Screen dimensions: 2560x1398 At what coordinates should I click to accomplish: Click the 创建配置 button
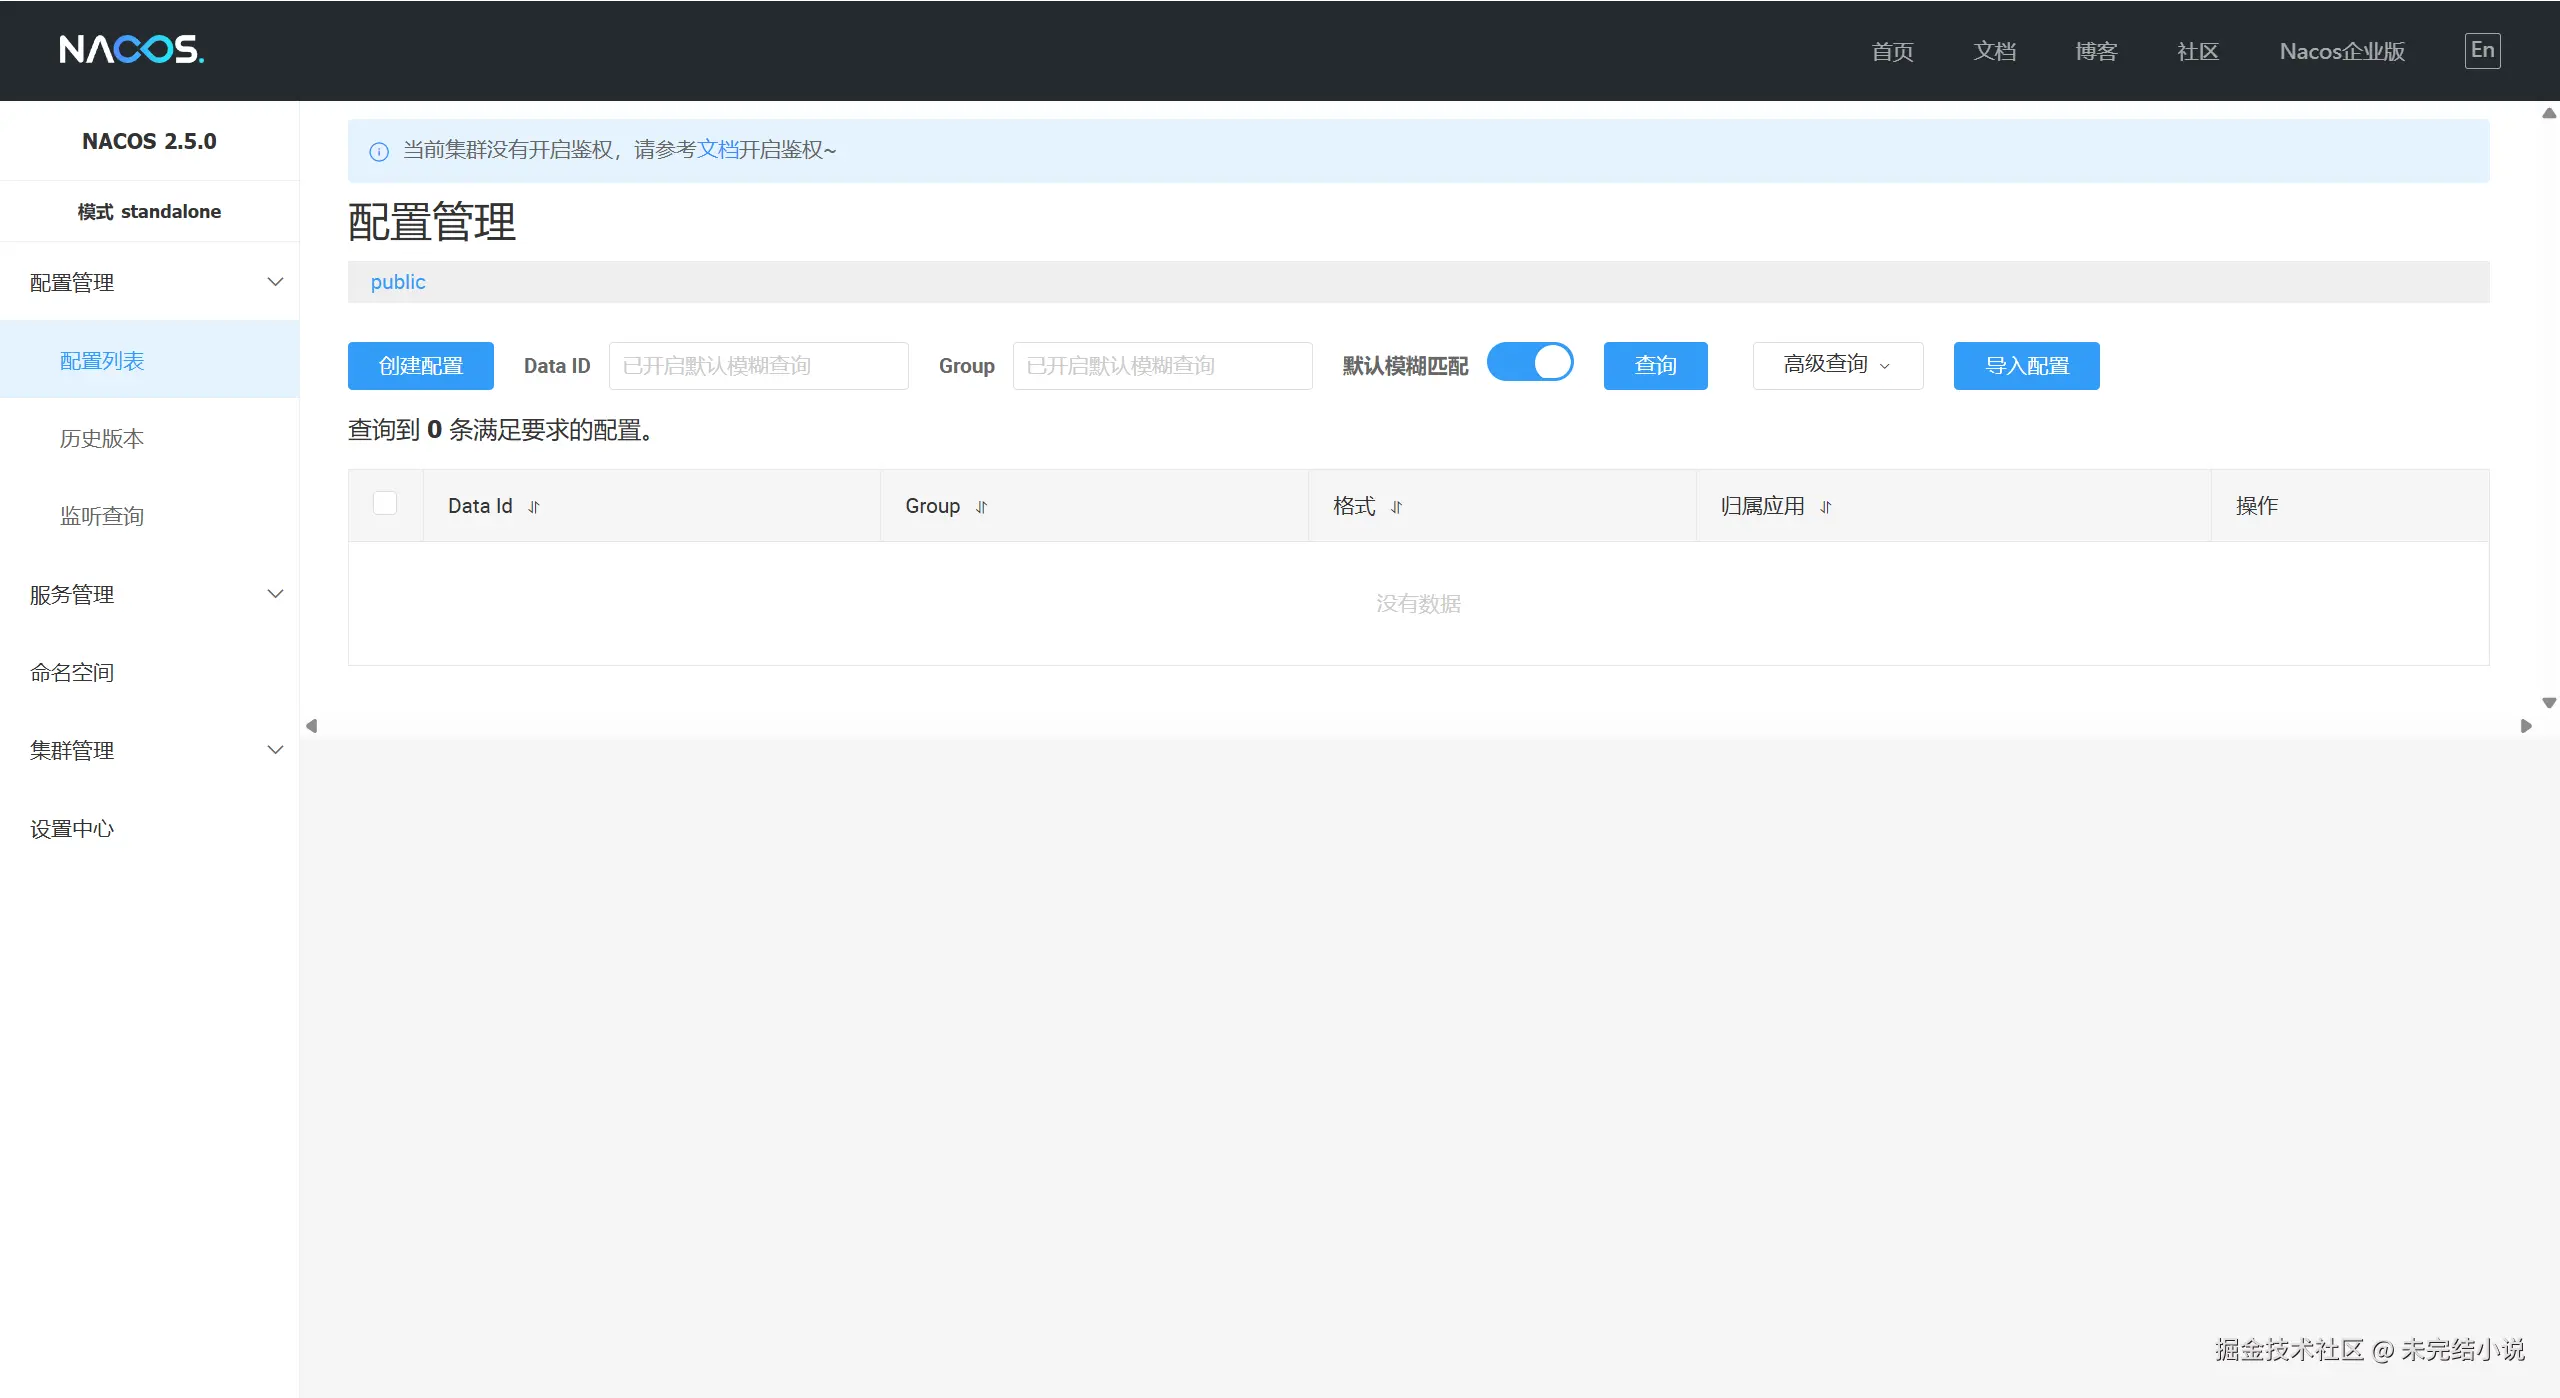(x=420, y=365)
